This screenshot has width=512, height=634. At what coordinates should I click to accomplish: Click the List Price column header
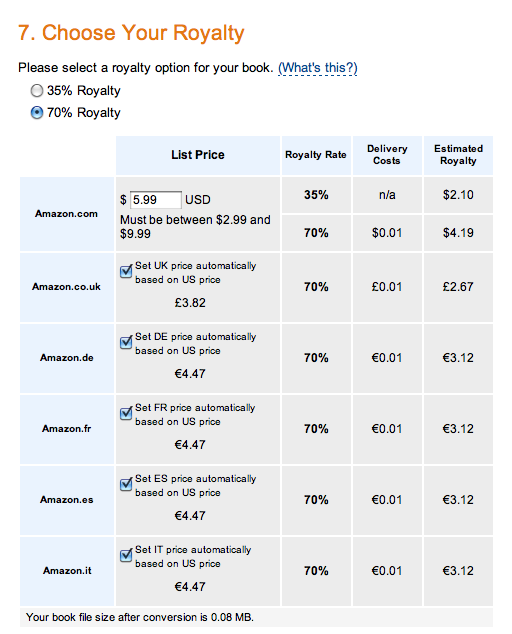(x=198, y=155)
